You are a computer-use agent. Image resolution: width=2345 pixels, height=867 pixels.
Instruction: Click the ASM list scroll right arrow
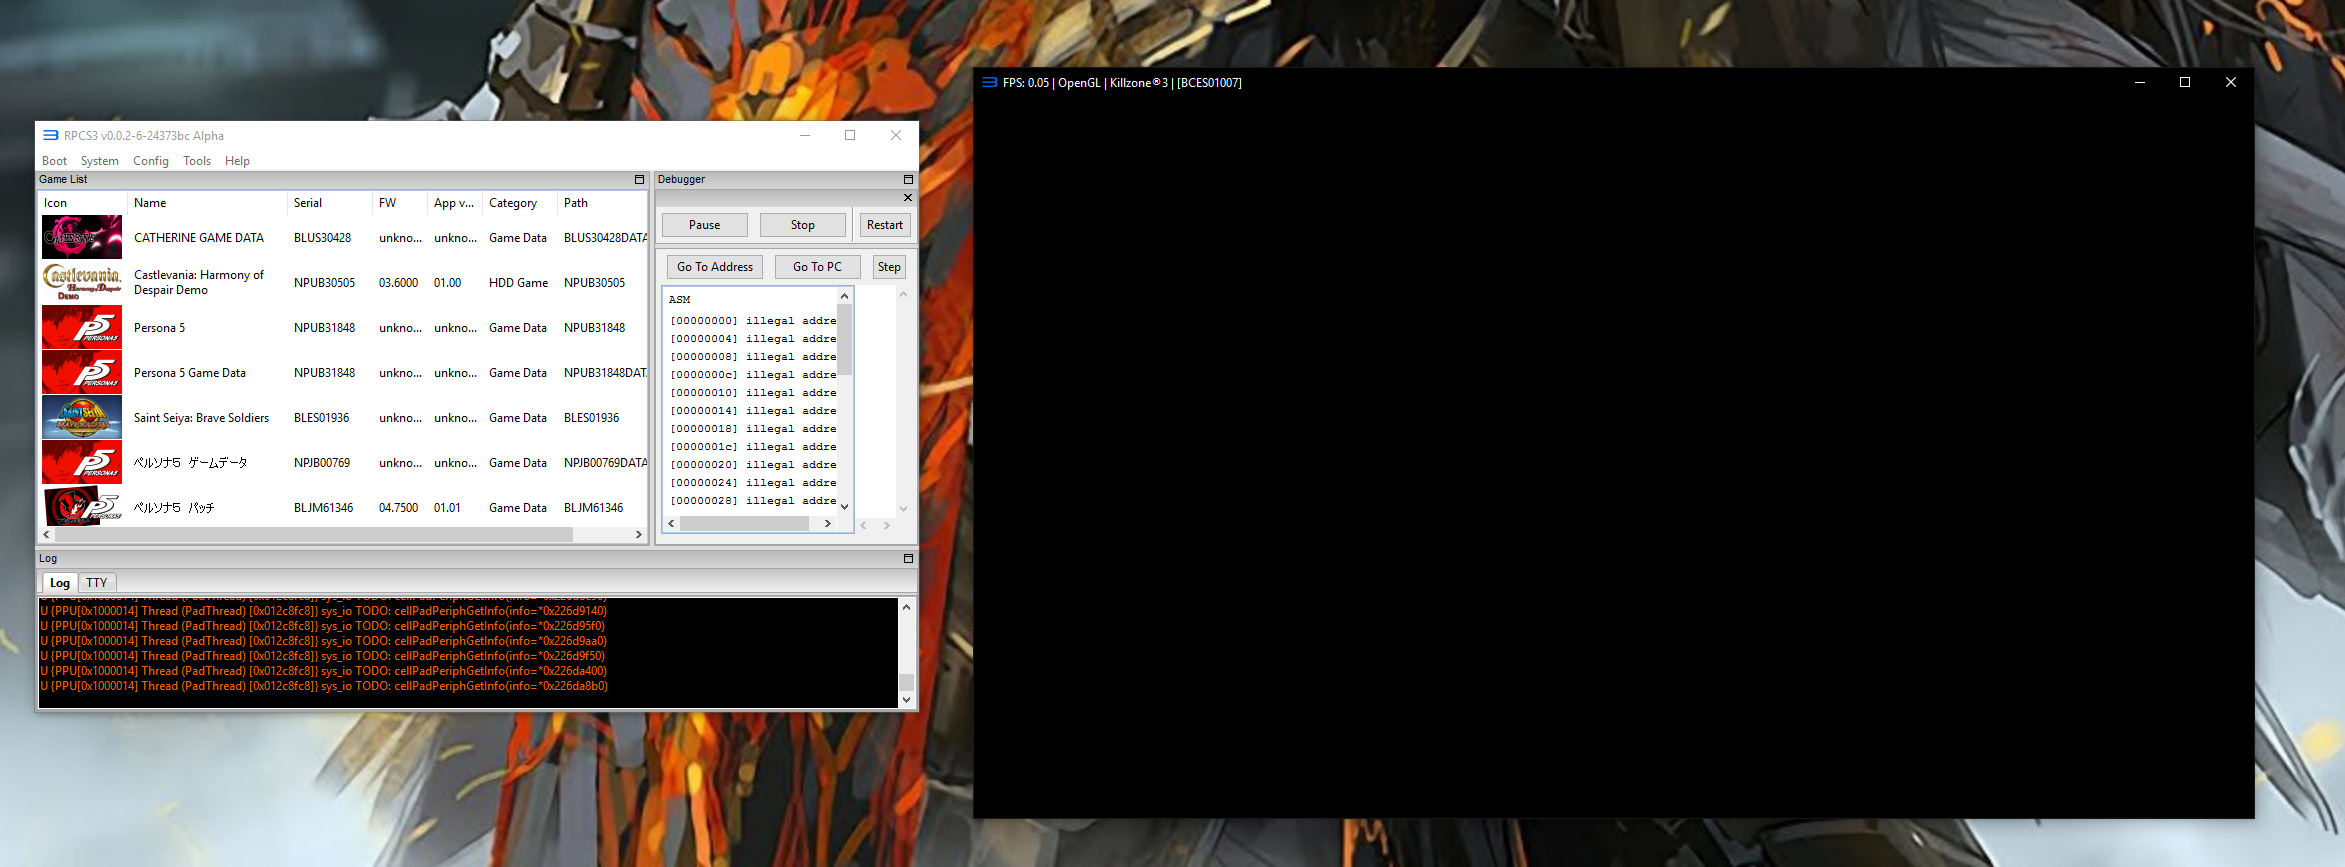point(827,523)
